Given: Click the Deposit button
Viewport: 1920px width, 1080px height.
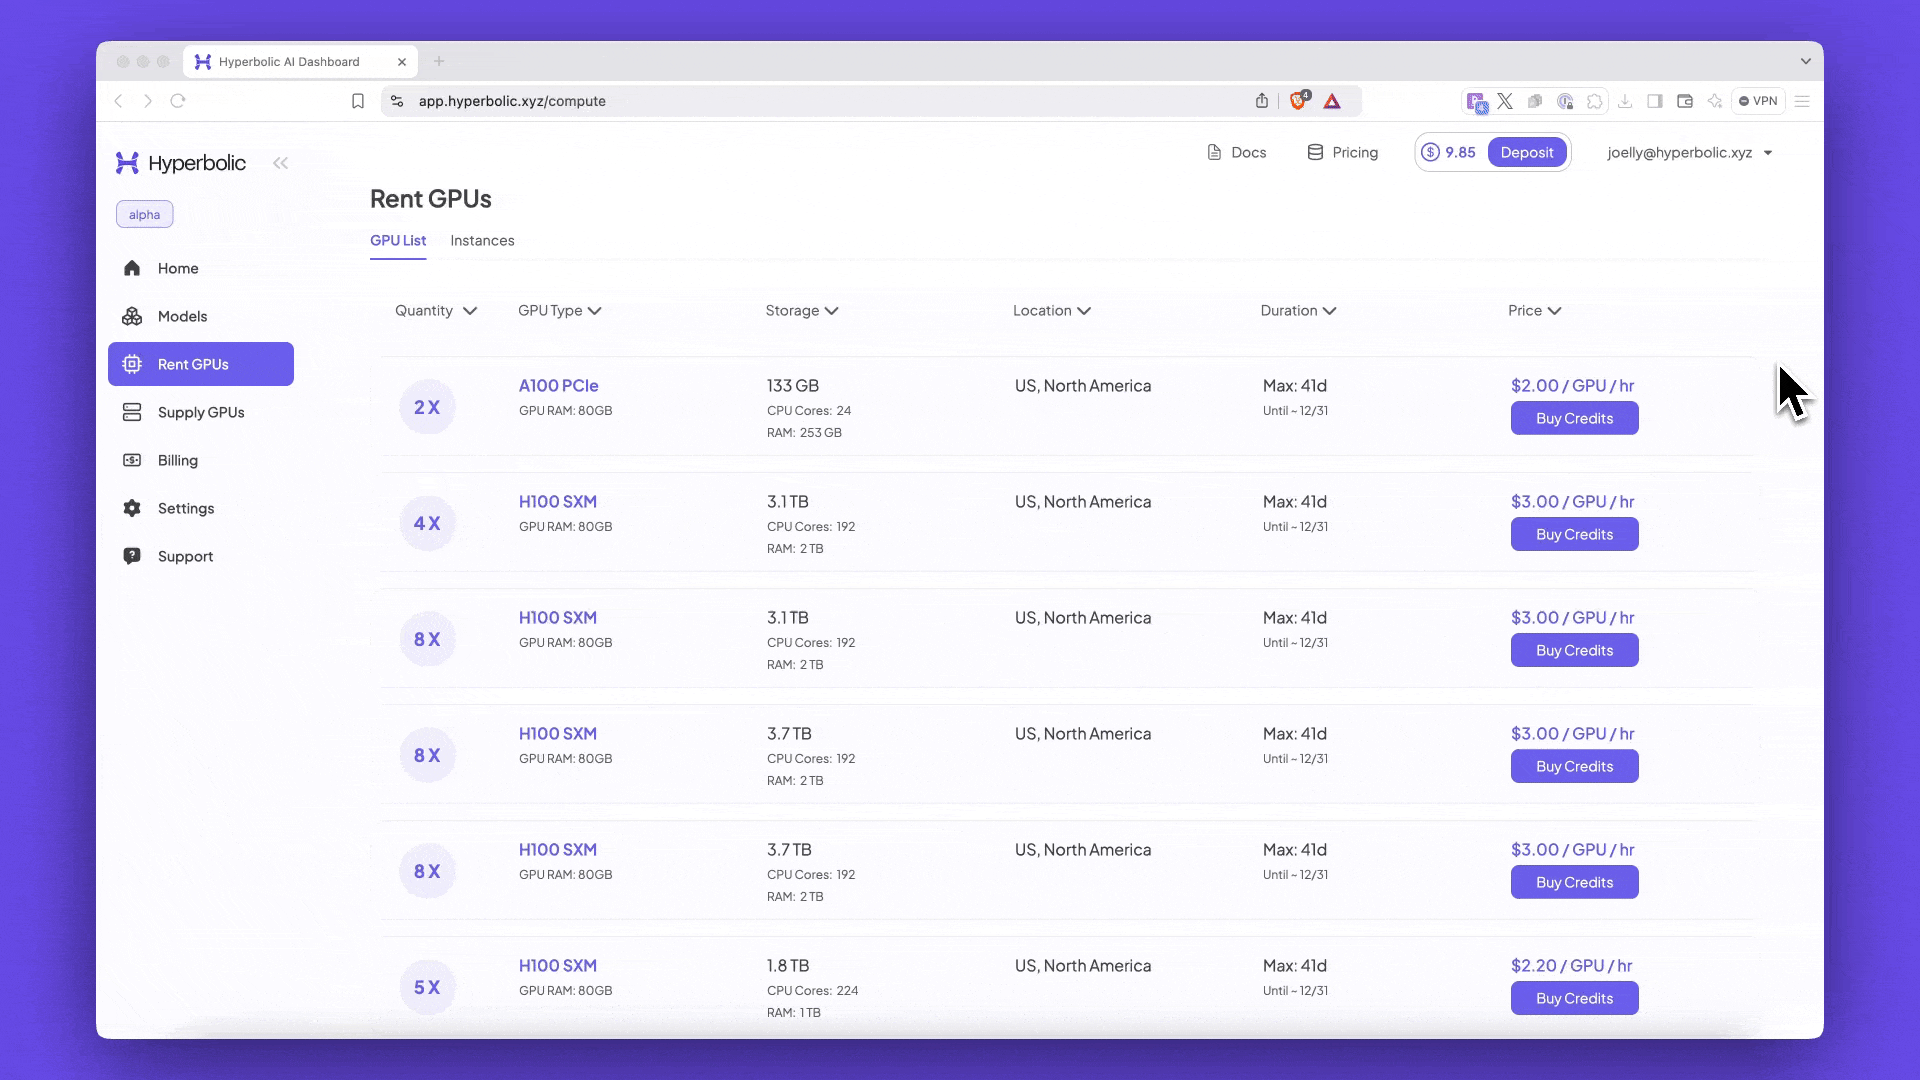Looking at the screenshot, I should [1527, 152].
